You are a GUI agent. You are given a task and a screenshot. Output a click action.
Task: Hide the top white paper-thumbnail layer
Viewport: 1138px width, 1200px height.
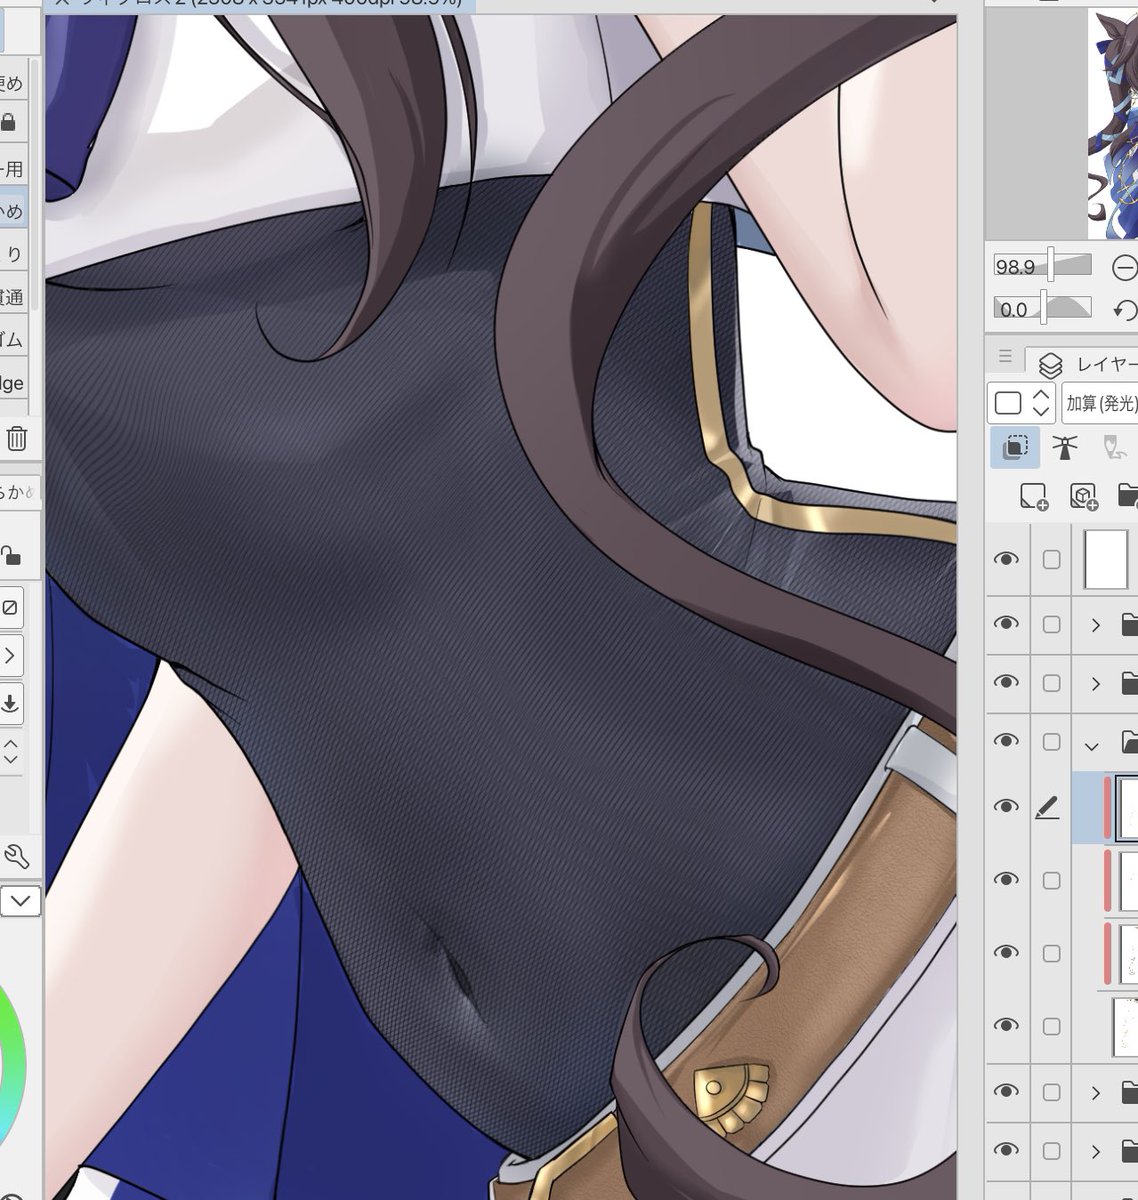1006,559
